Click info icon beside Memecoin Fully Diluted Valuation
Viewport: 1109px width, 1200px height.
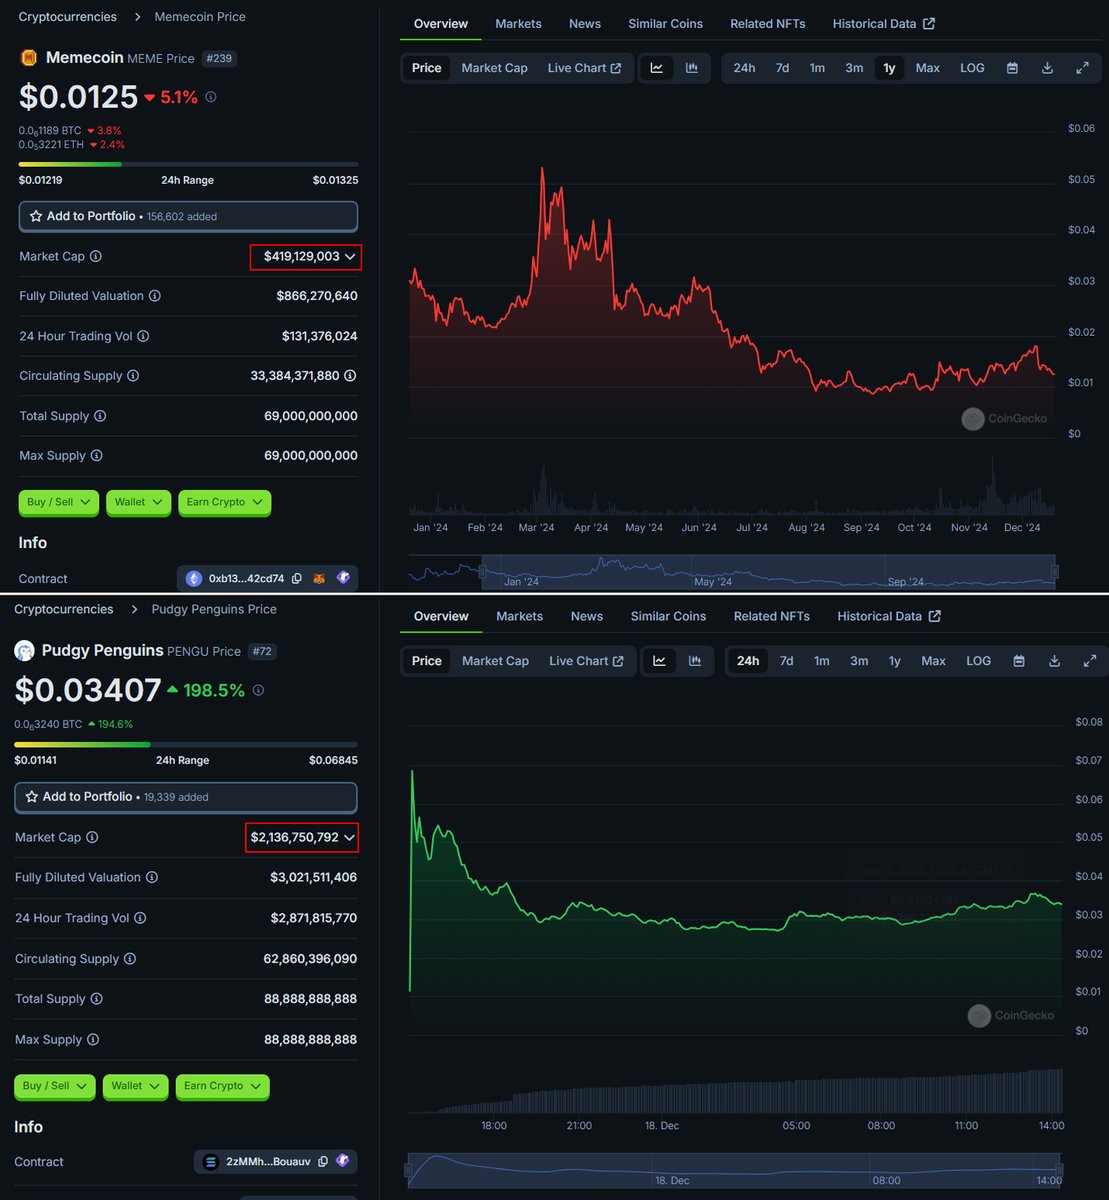tap(155, 296)
